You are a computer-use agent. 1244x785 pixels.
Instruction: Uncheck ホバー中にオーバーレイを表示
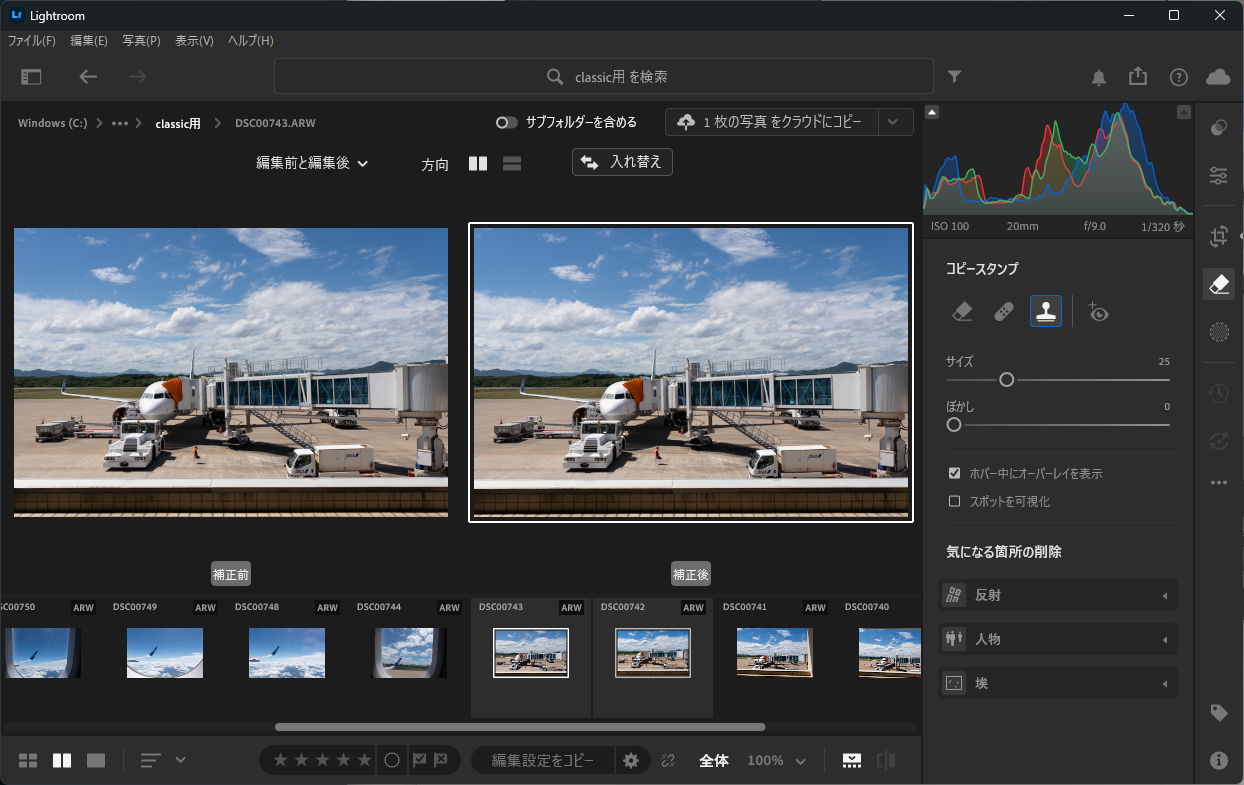click(954, 473)
